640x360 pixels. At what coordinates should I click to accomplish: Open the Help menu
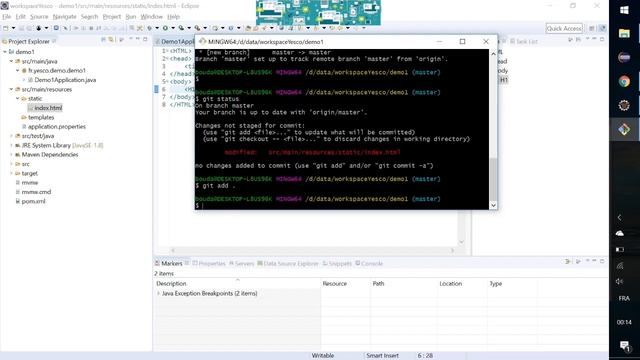click(173, 17)
